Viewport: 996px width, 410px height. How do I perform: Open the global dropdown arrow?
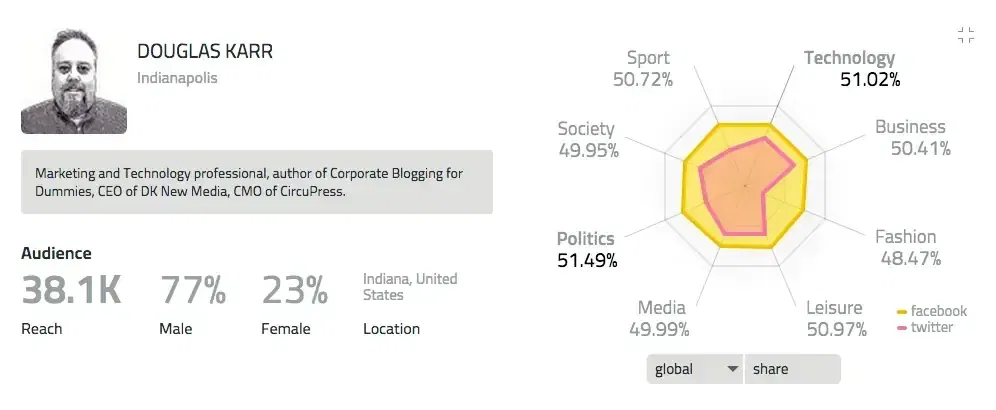pos(732,369)
